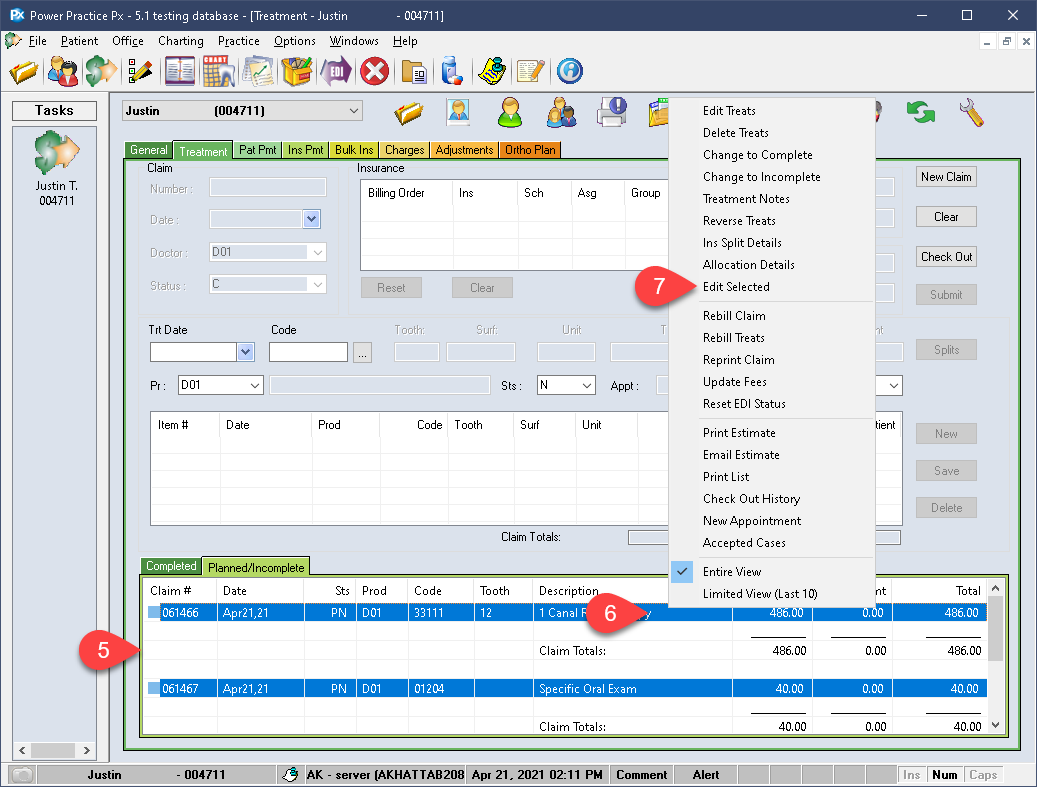Click the Justin T. dollar icon in Tasks
Image resolution: width=1037 pixels, height=787 pixels.
[x=57, y=153]
